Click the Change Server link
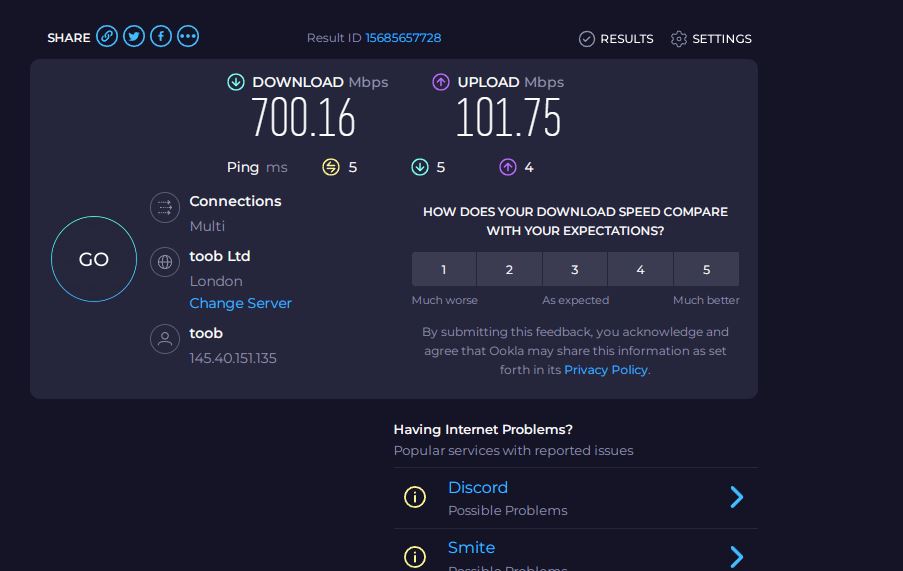Image resolution: width=903 pixels, height=571 pixels. click(240, 303)
